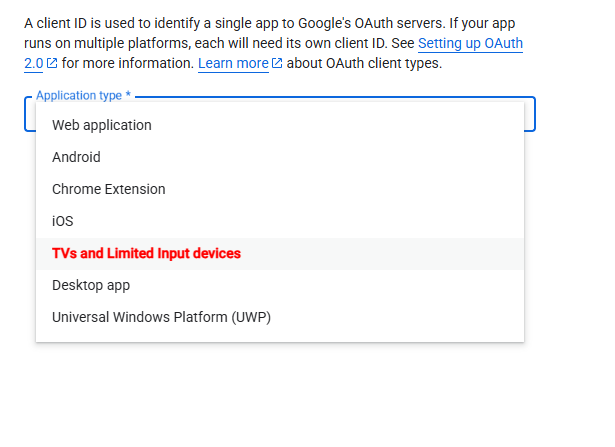
Task: Select iOS as application type
Action: tap(62, 222)
